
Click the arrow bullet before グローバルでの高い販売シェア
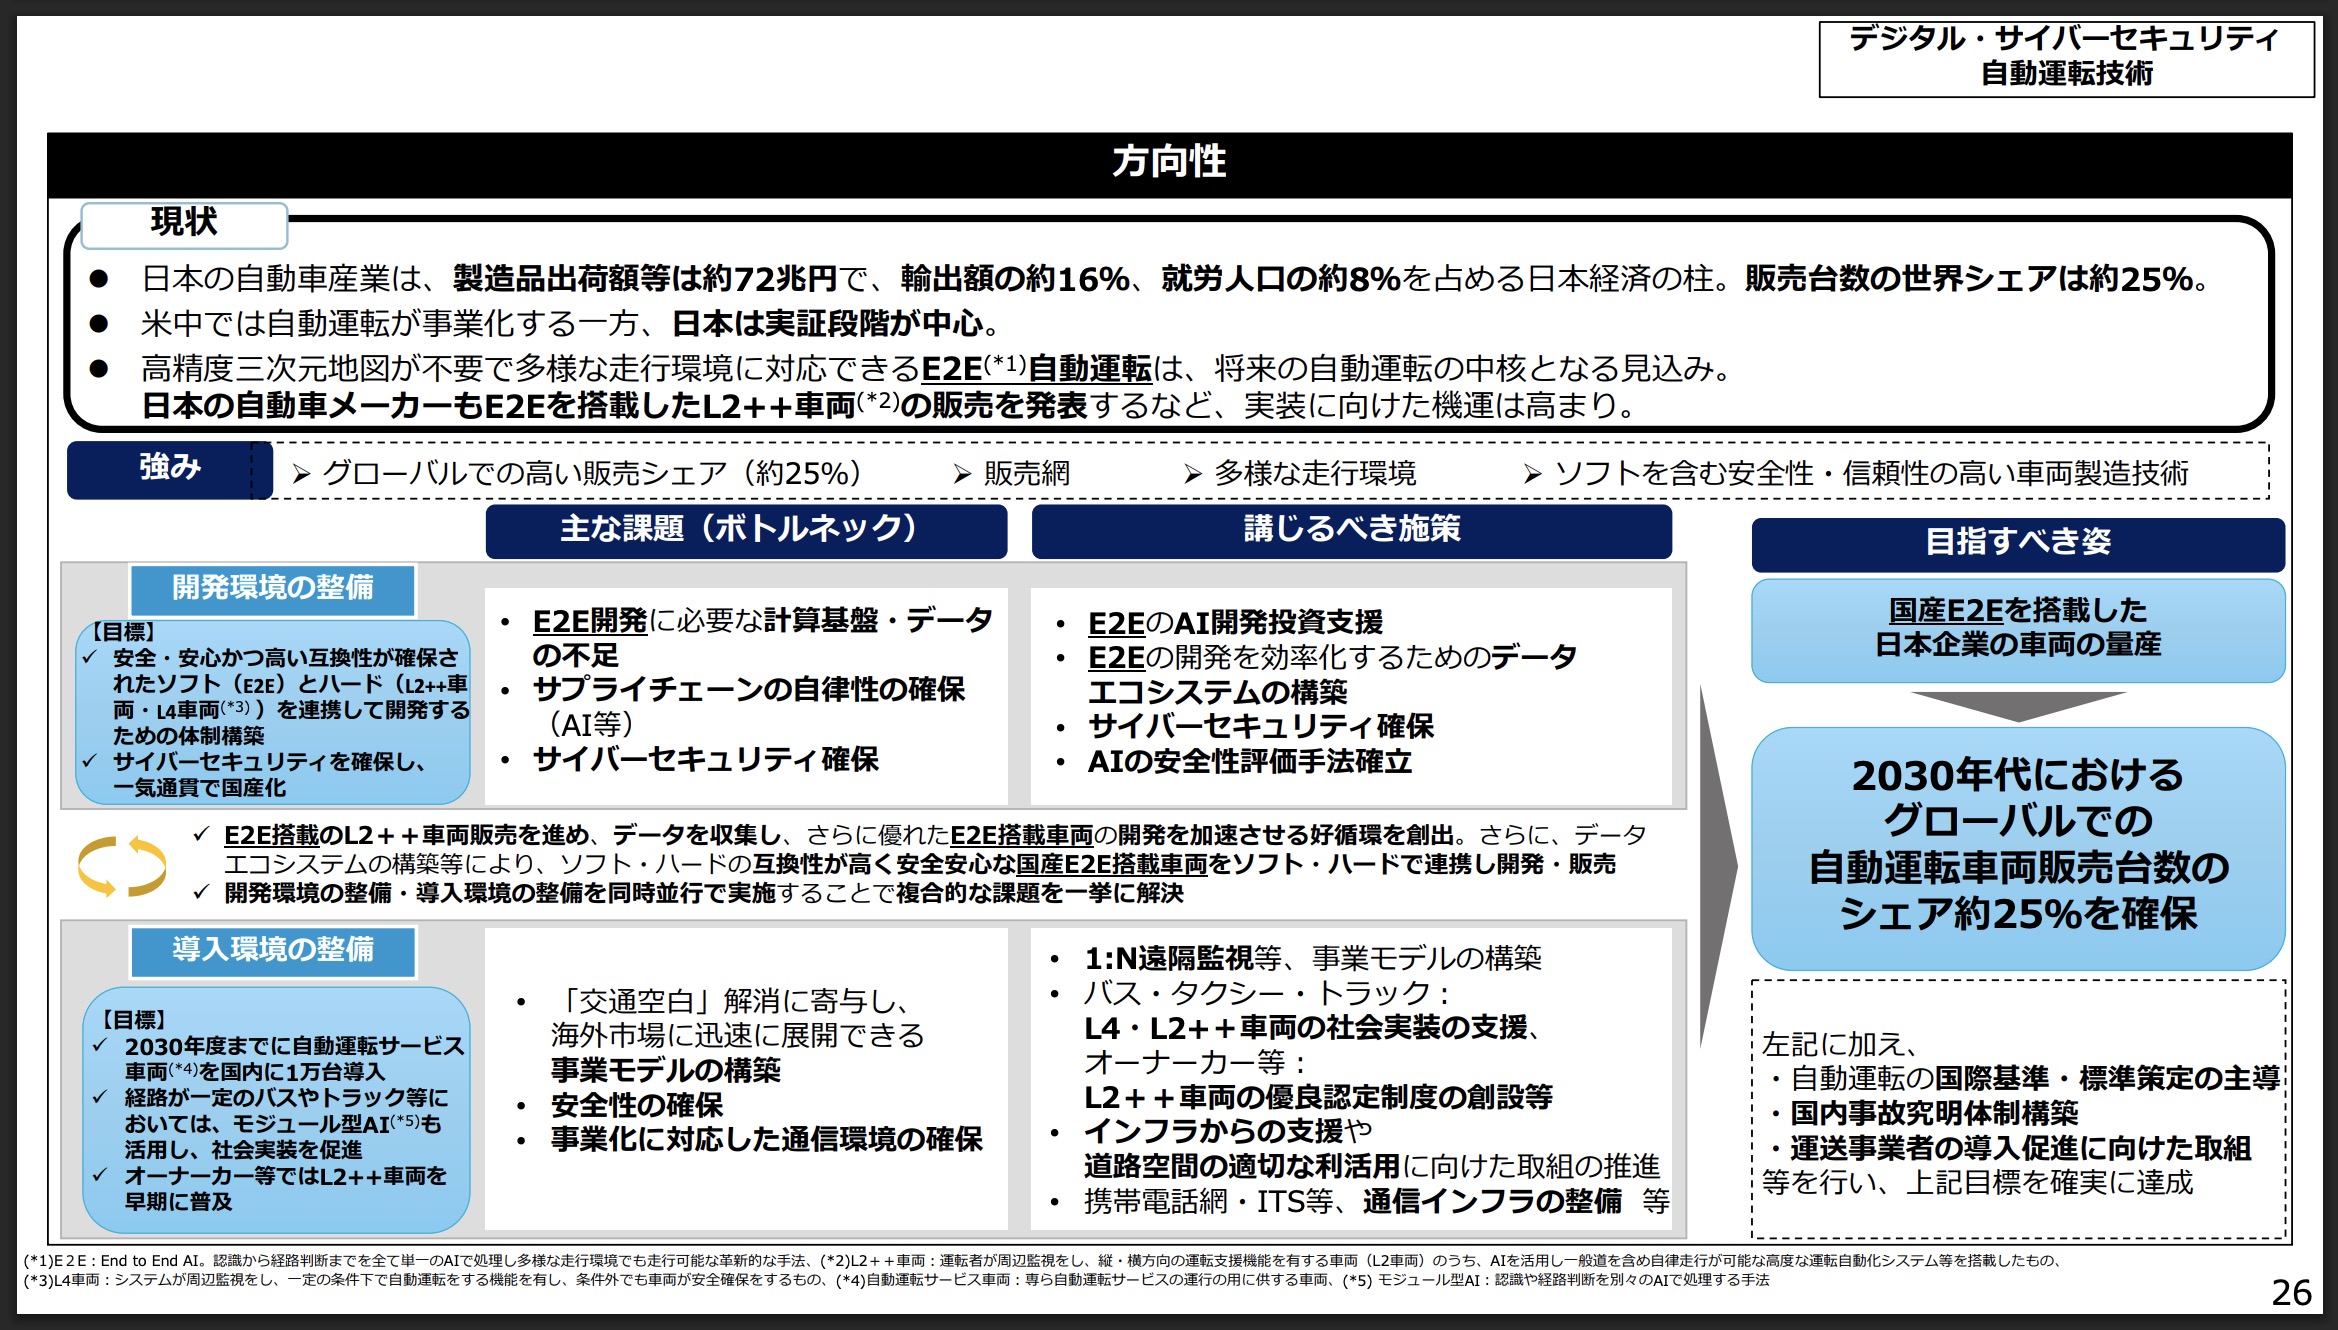[301, 474]
